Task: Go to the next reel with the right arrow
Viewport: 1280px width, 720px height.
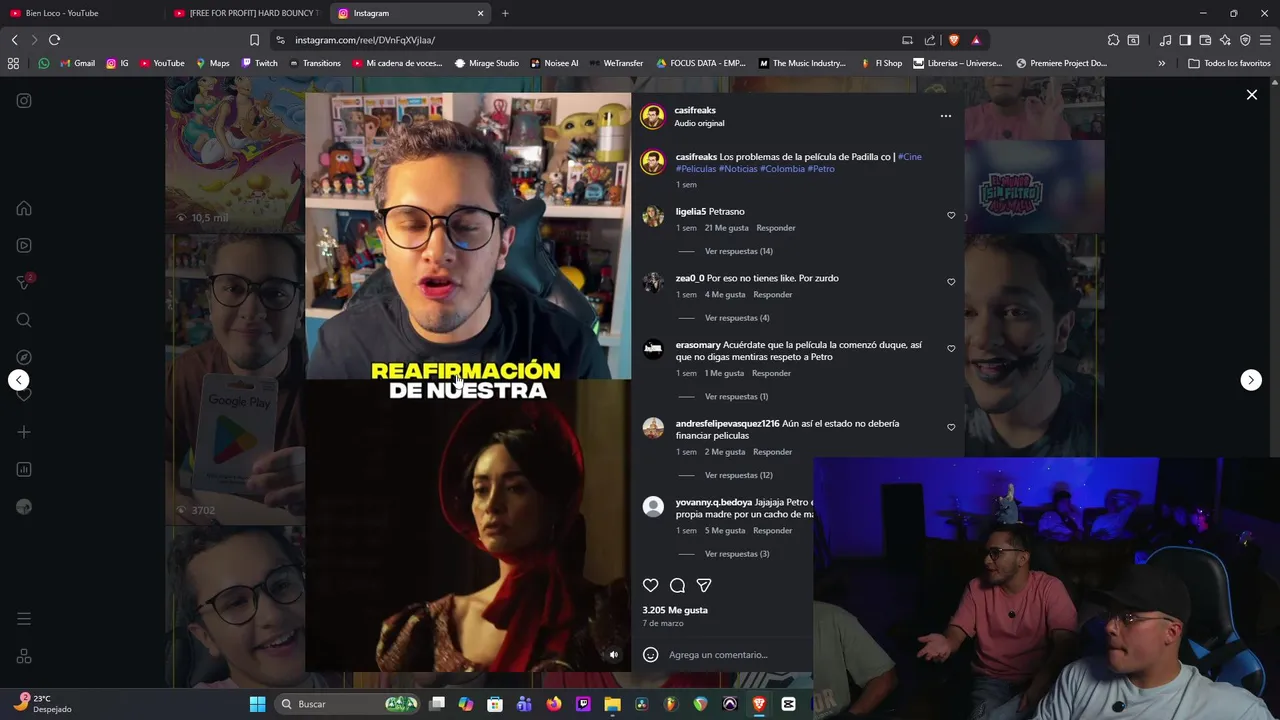Action: click(1251, 380)
